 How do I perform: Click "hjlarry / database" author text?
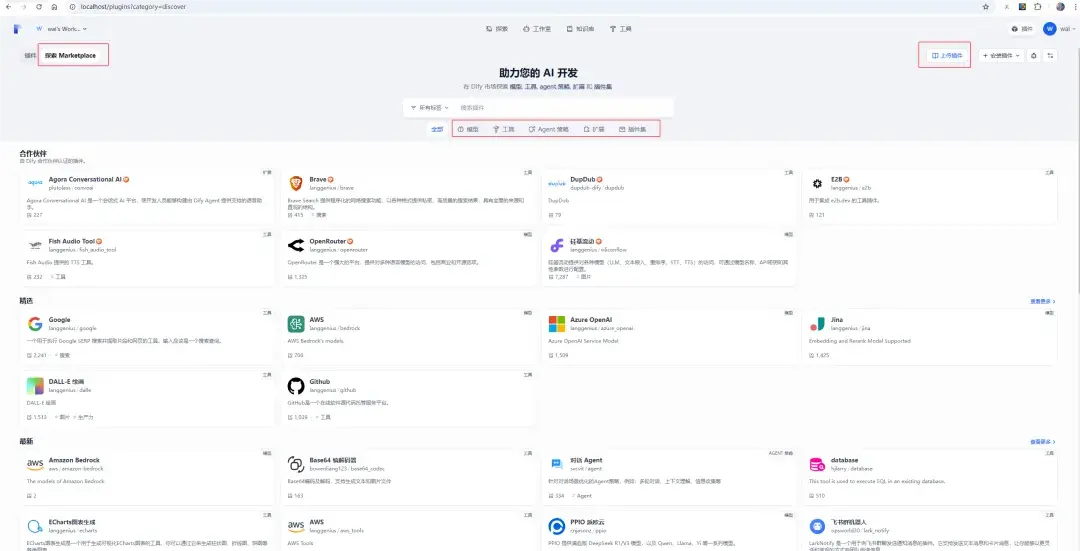(851, 468)
